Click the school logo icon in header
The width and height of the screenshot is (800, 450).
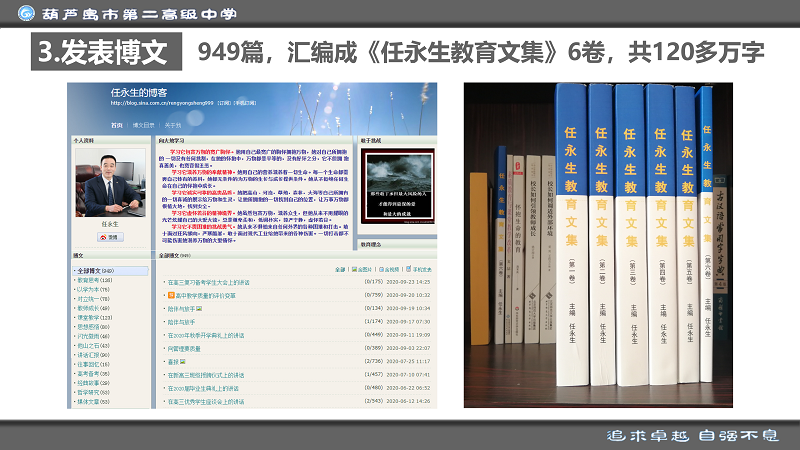pos(26,13)
